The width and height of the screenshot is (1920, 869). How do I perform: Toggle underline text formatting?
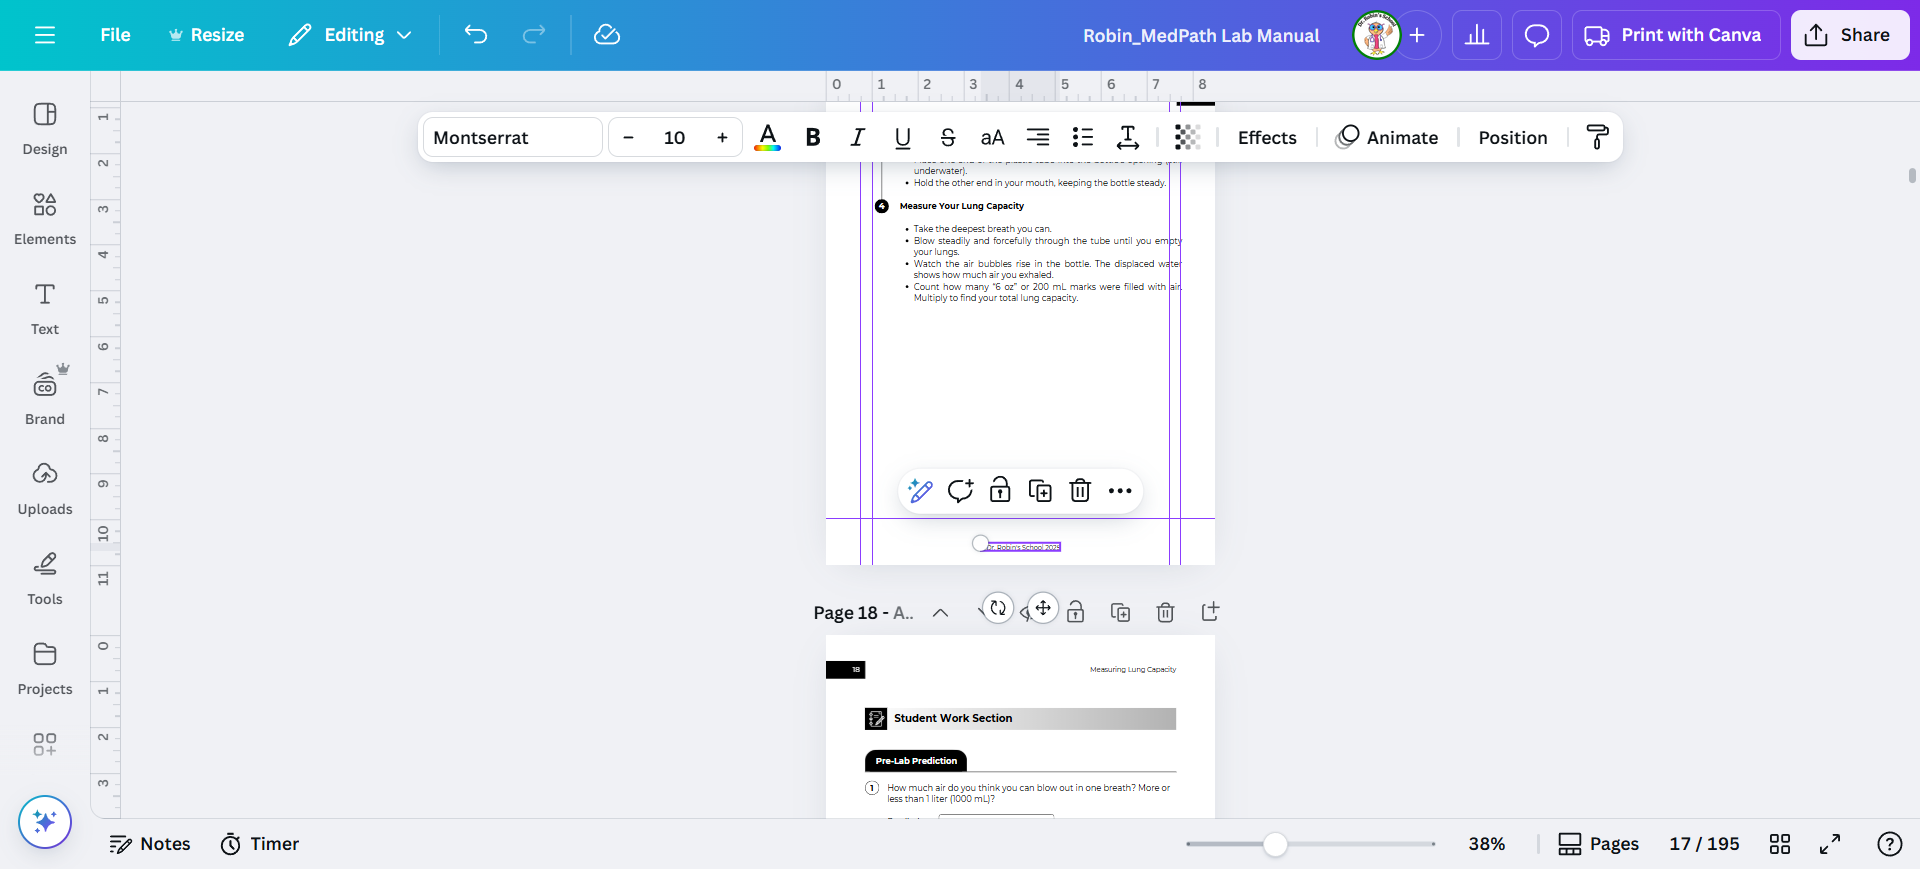[902, 138]
